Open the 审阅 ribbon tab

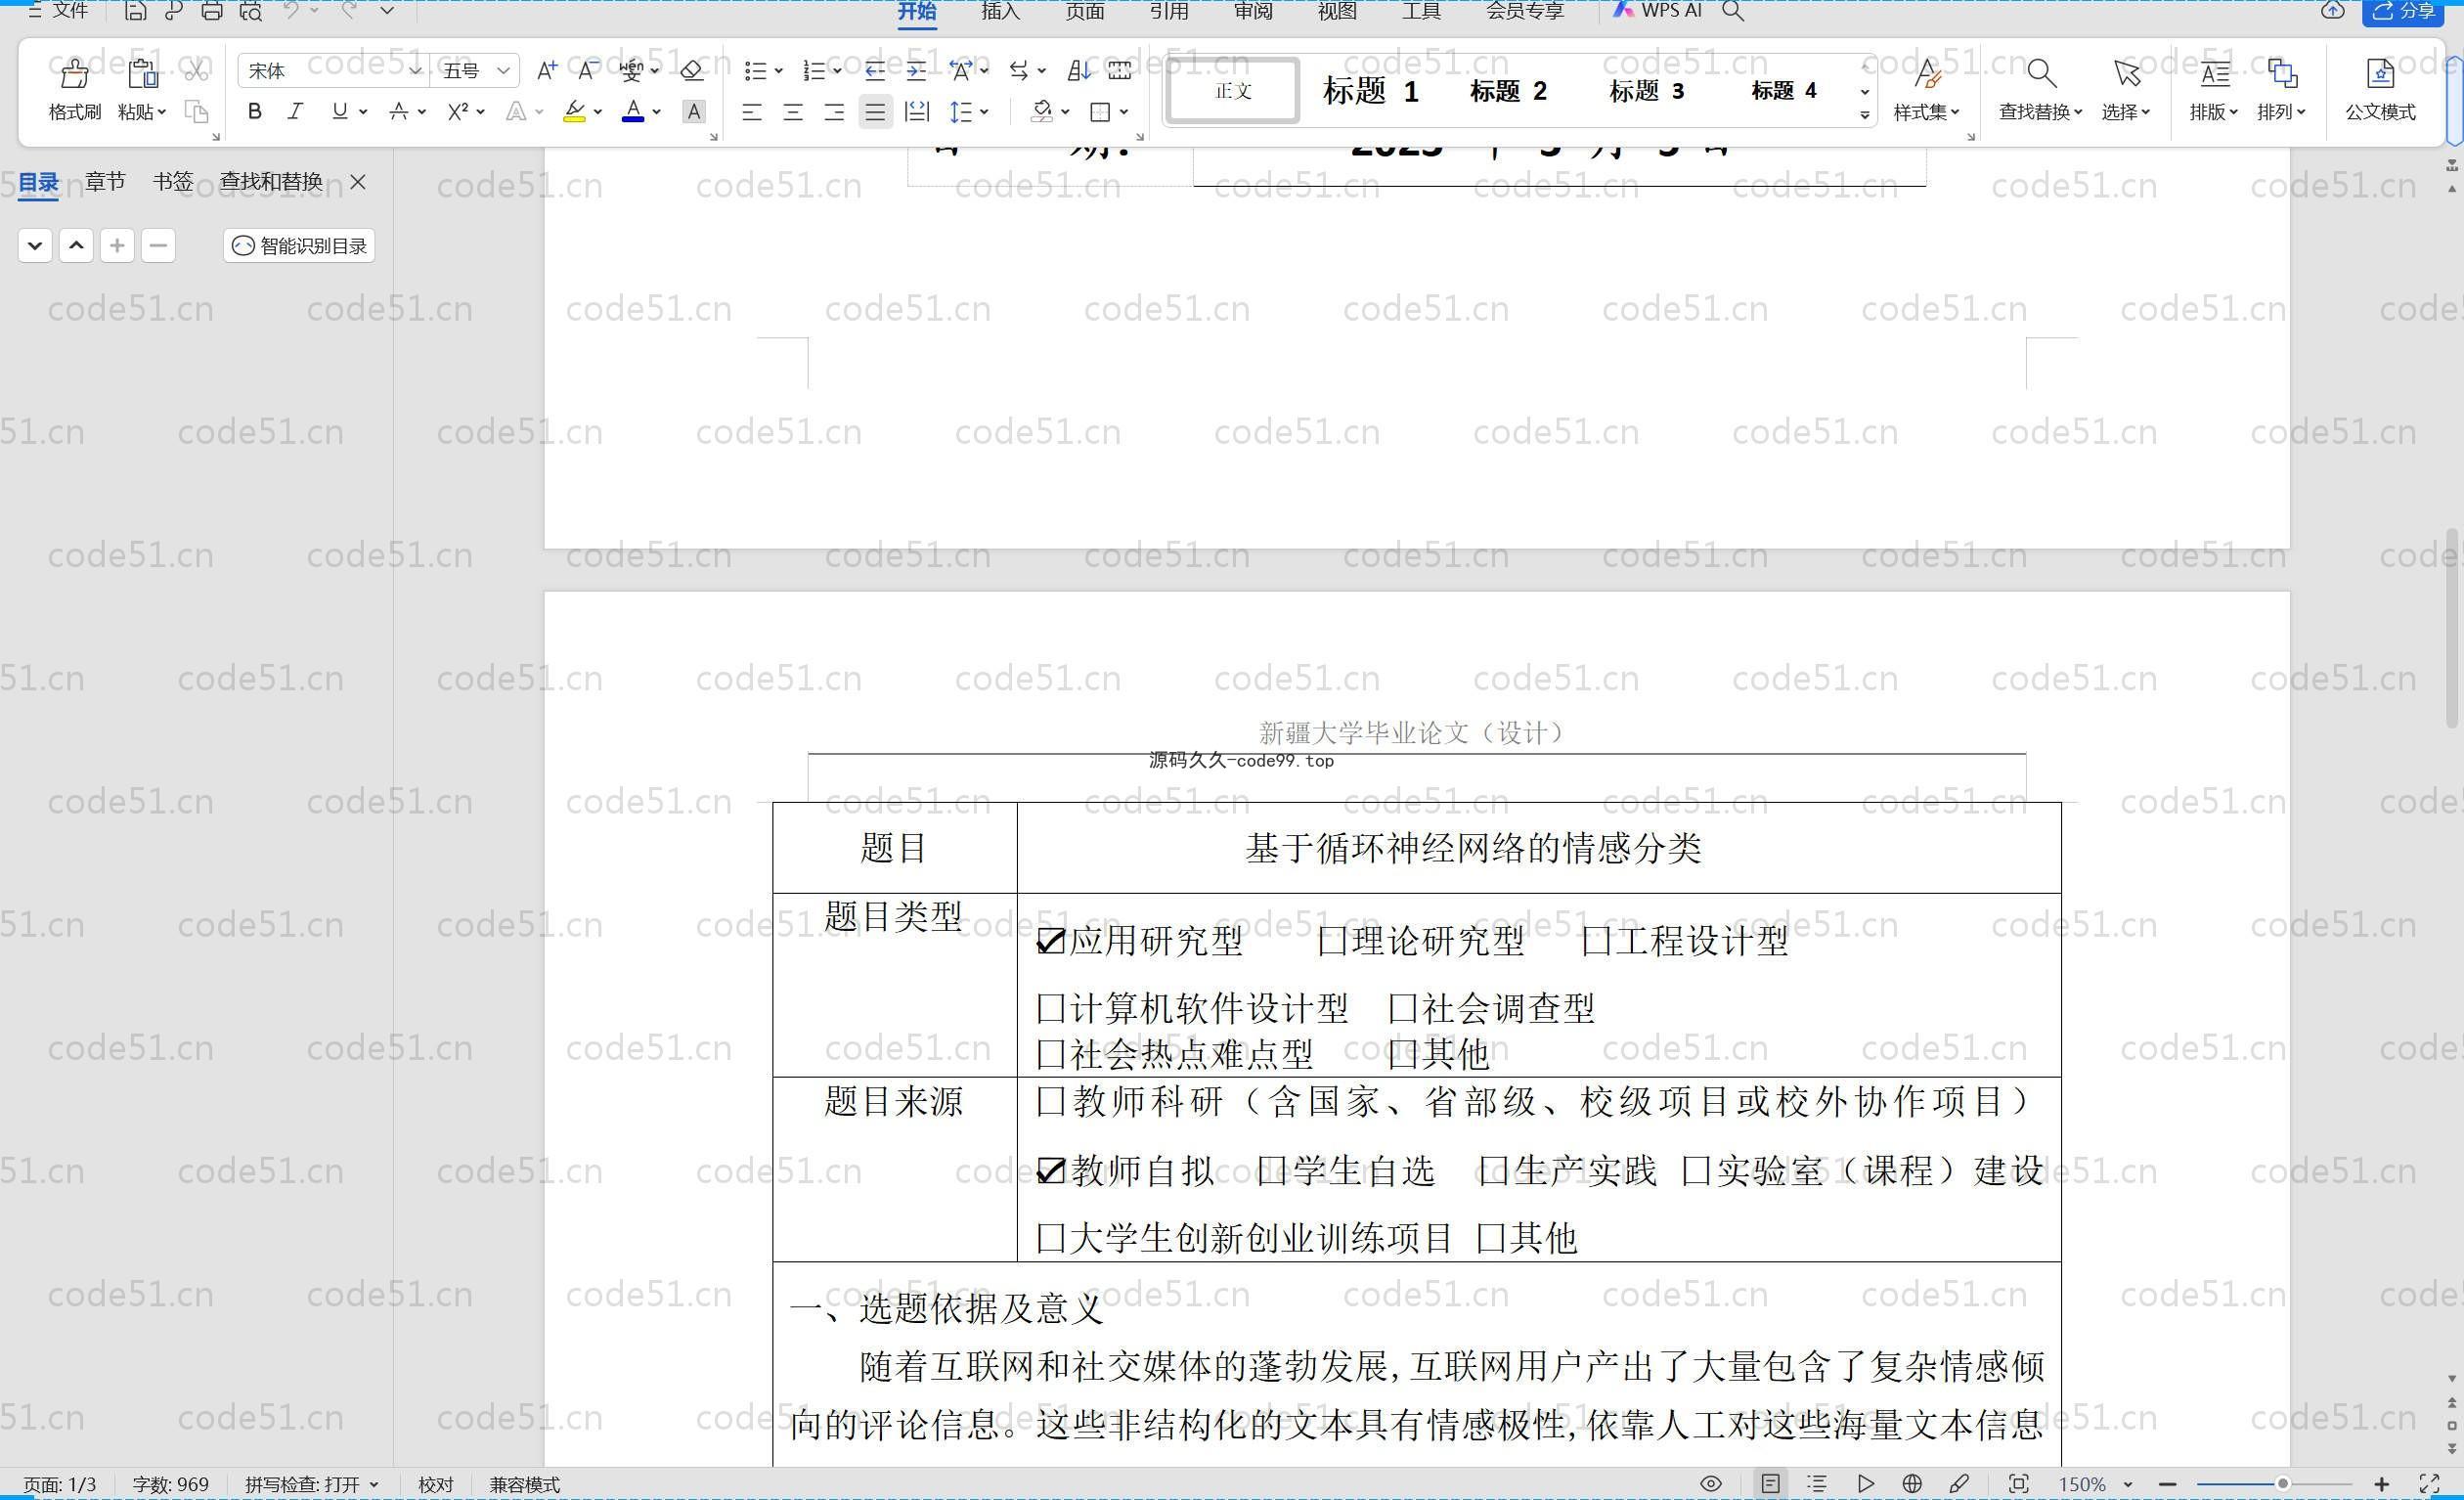[x=1252, y=11]
